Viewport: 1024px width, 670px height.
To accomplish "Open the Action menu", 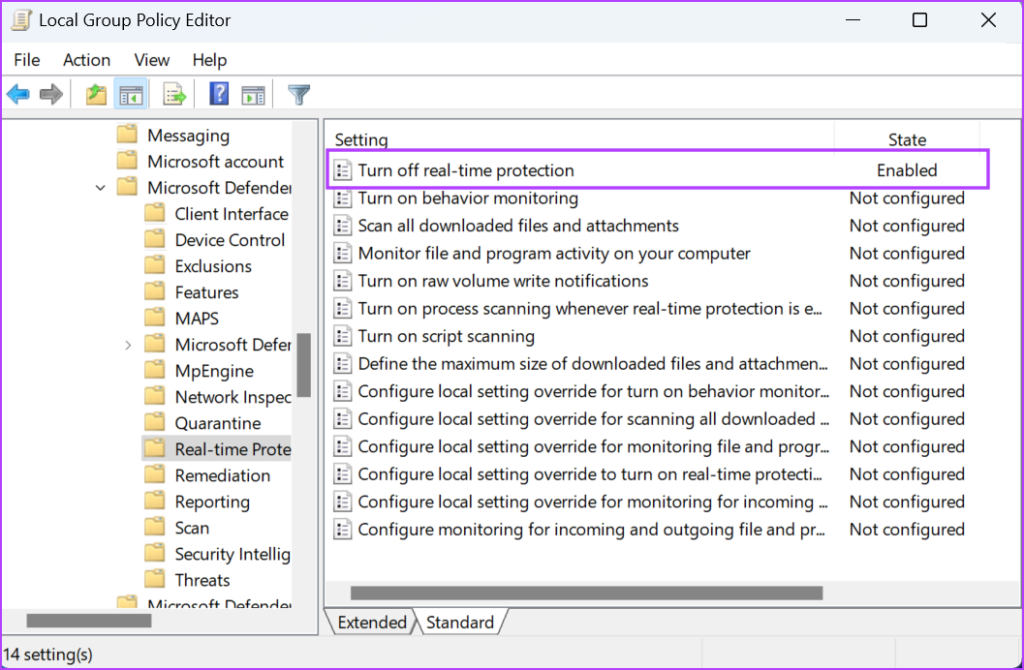I will pyautogui.click(x=87, y=60).
